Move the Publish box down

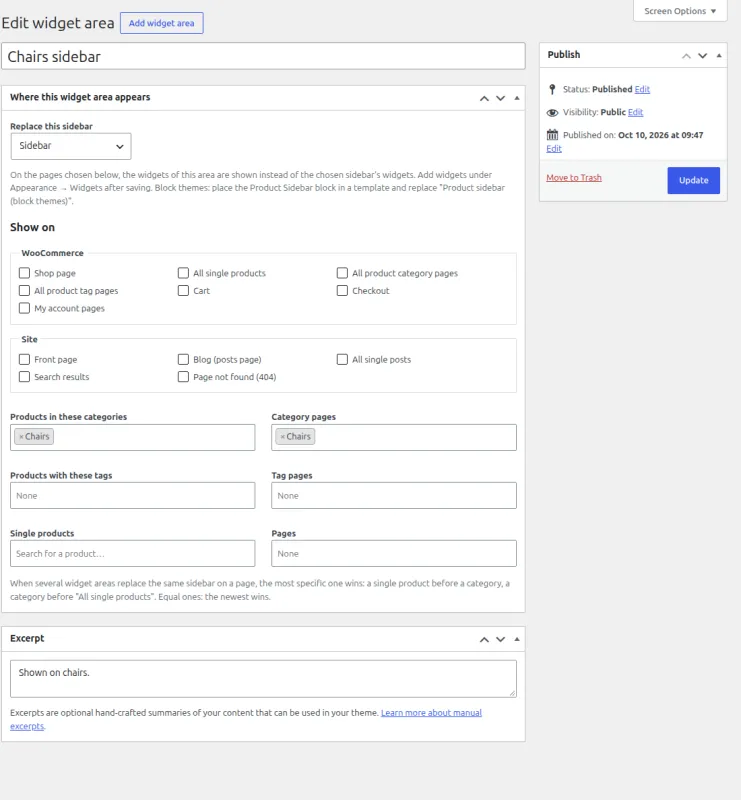[702, 56]
